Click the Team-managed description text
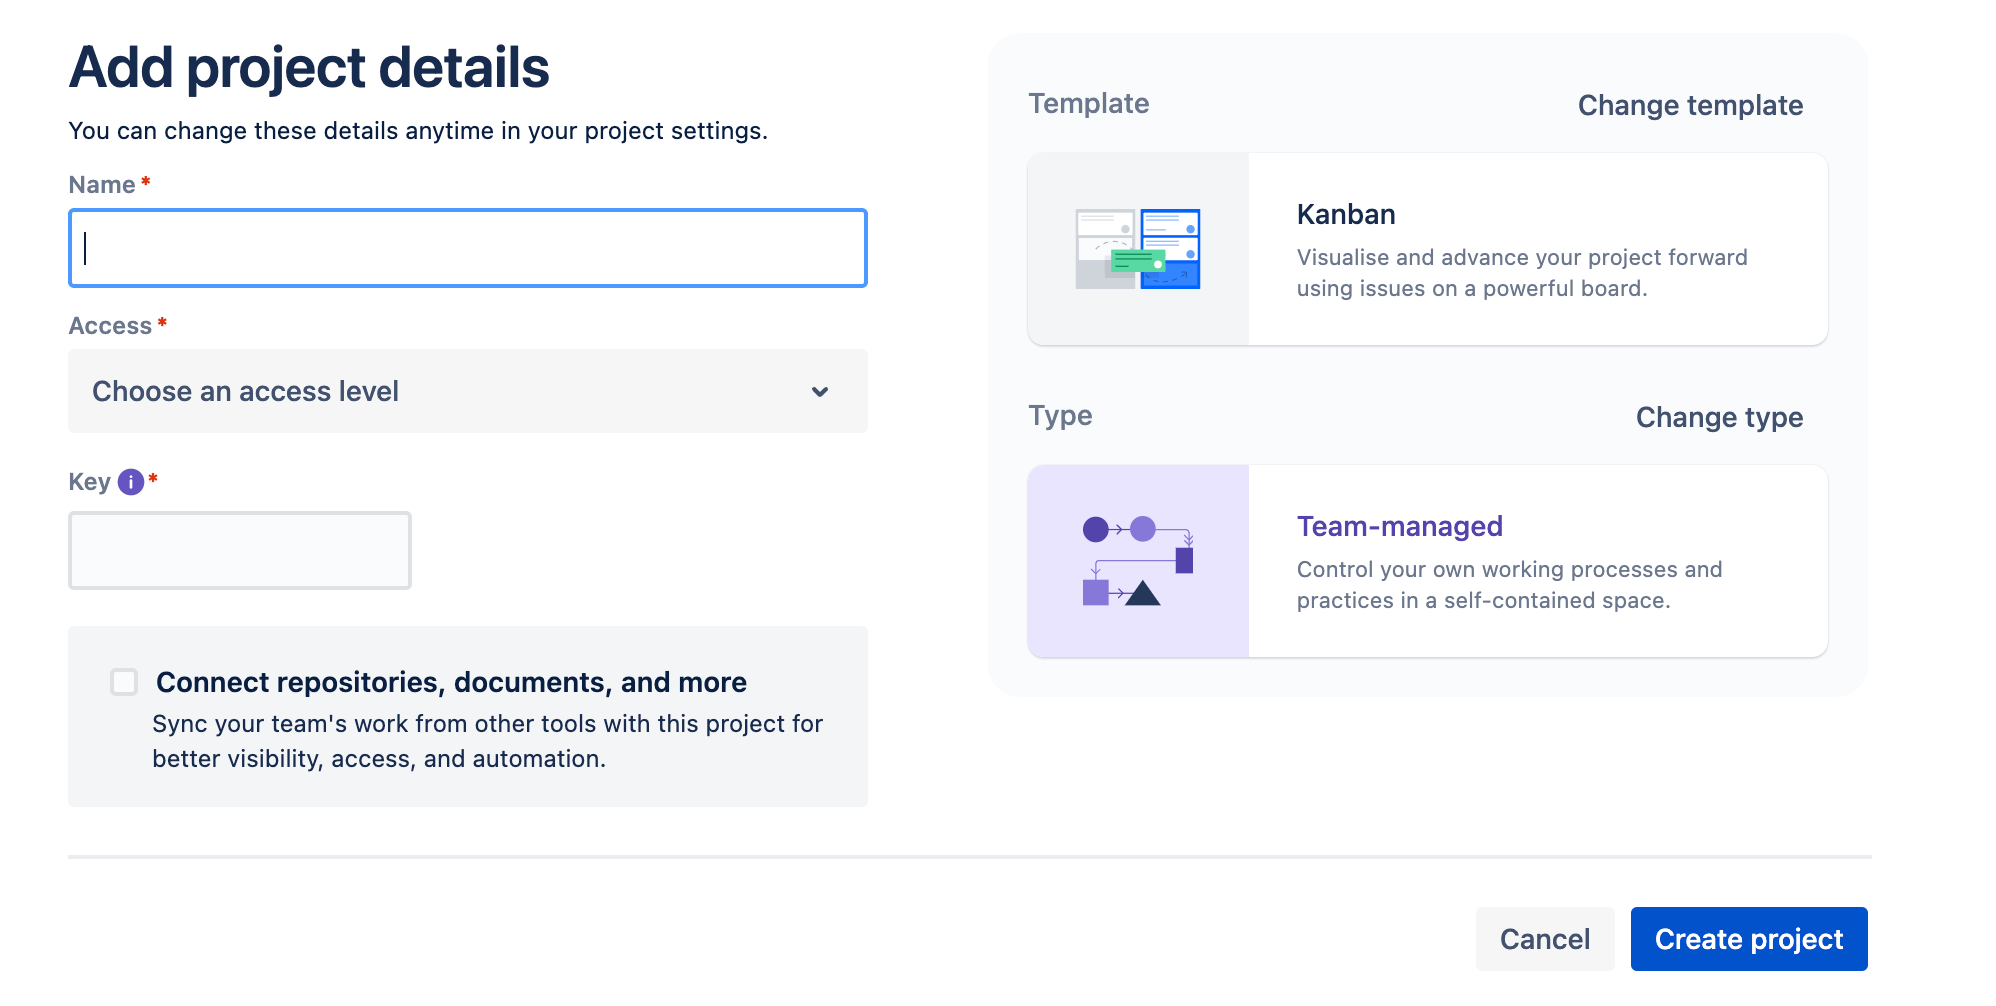 tap(1509, 584)
